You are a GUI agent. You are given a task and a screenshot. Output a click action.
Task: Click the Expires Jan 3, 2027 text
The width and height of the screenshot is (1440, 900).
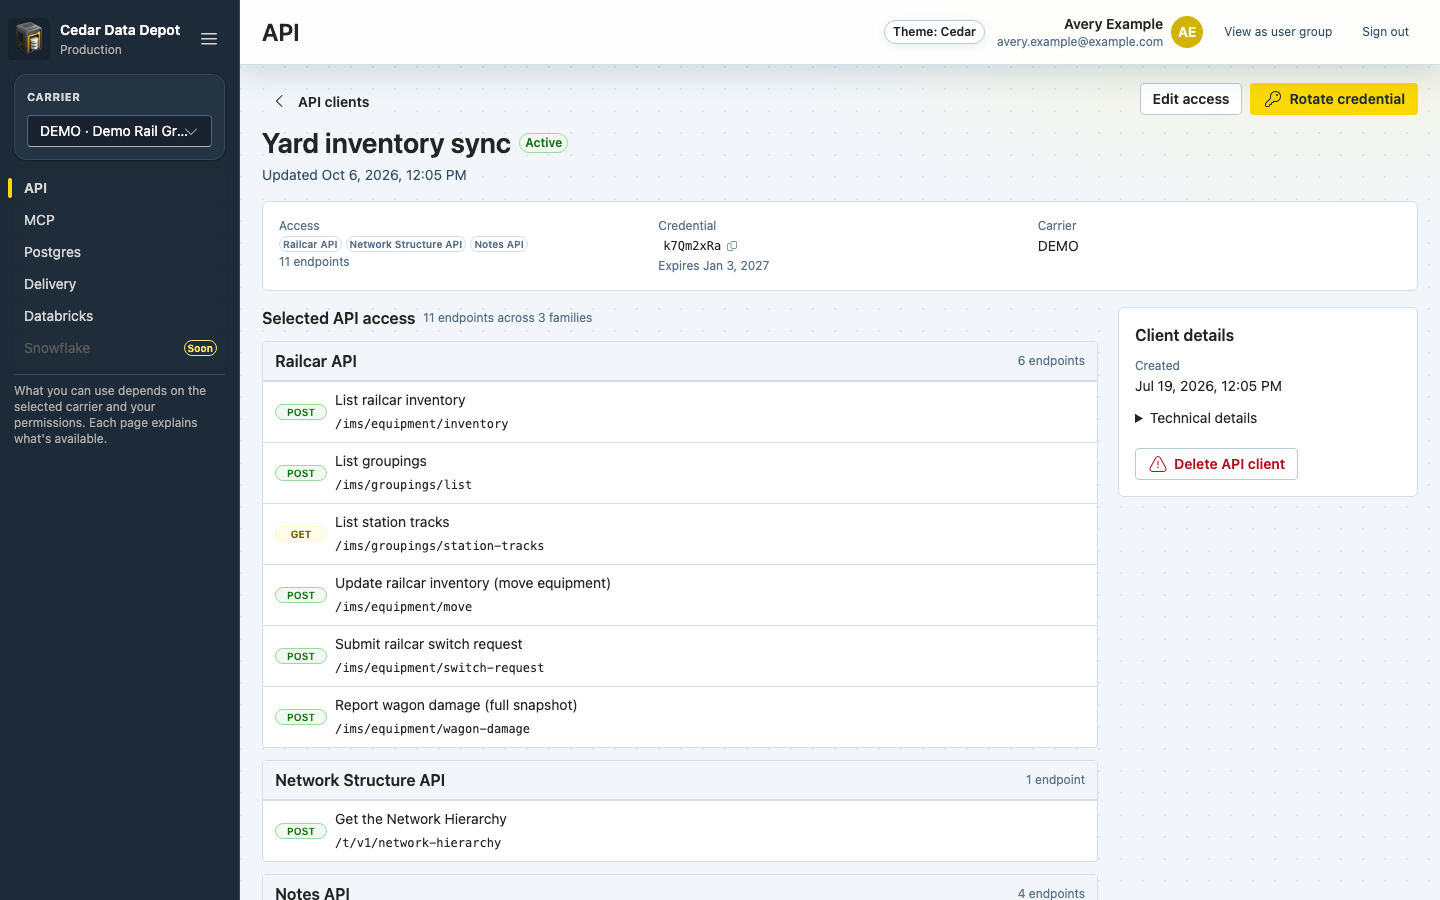[713, 266]
